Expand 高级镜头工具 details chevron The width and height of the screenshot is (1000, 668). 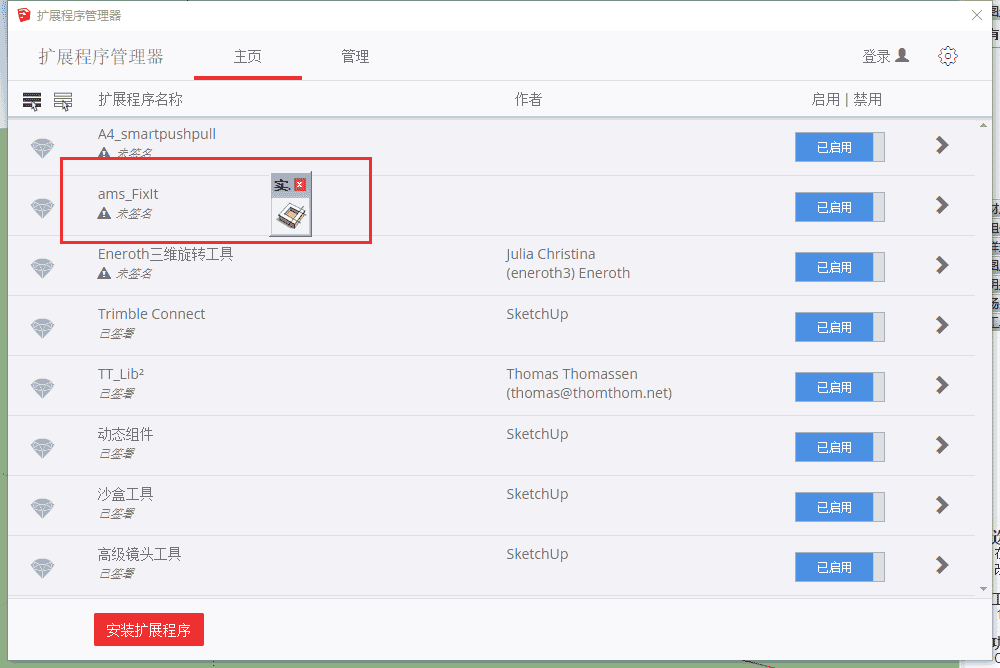[942, 565]
